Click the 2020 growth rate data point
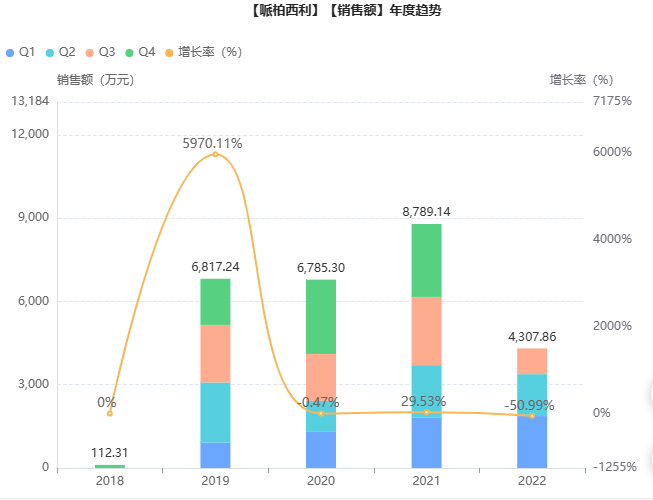The height and width of the screenshot is (500, 653). [321, 413]
